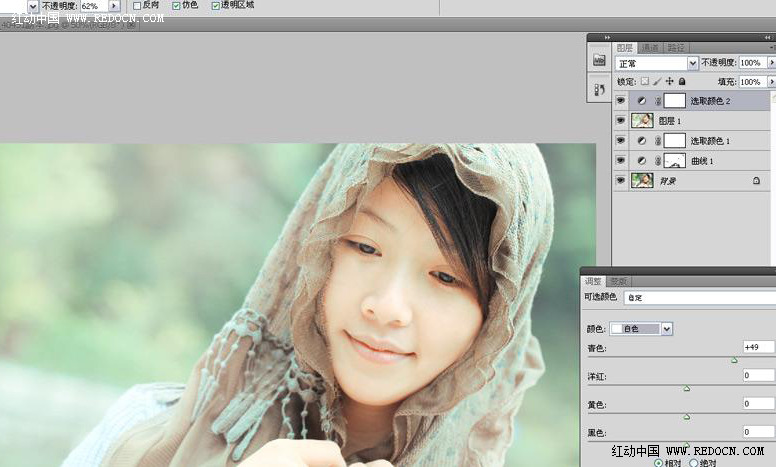Click the lock all padlock icon
Image resolution: width=776 pixels, height=467 pixels.
(682, 81)
